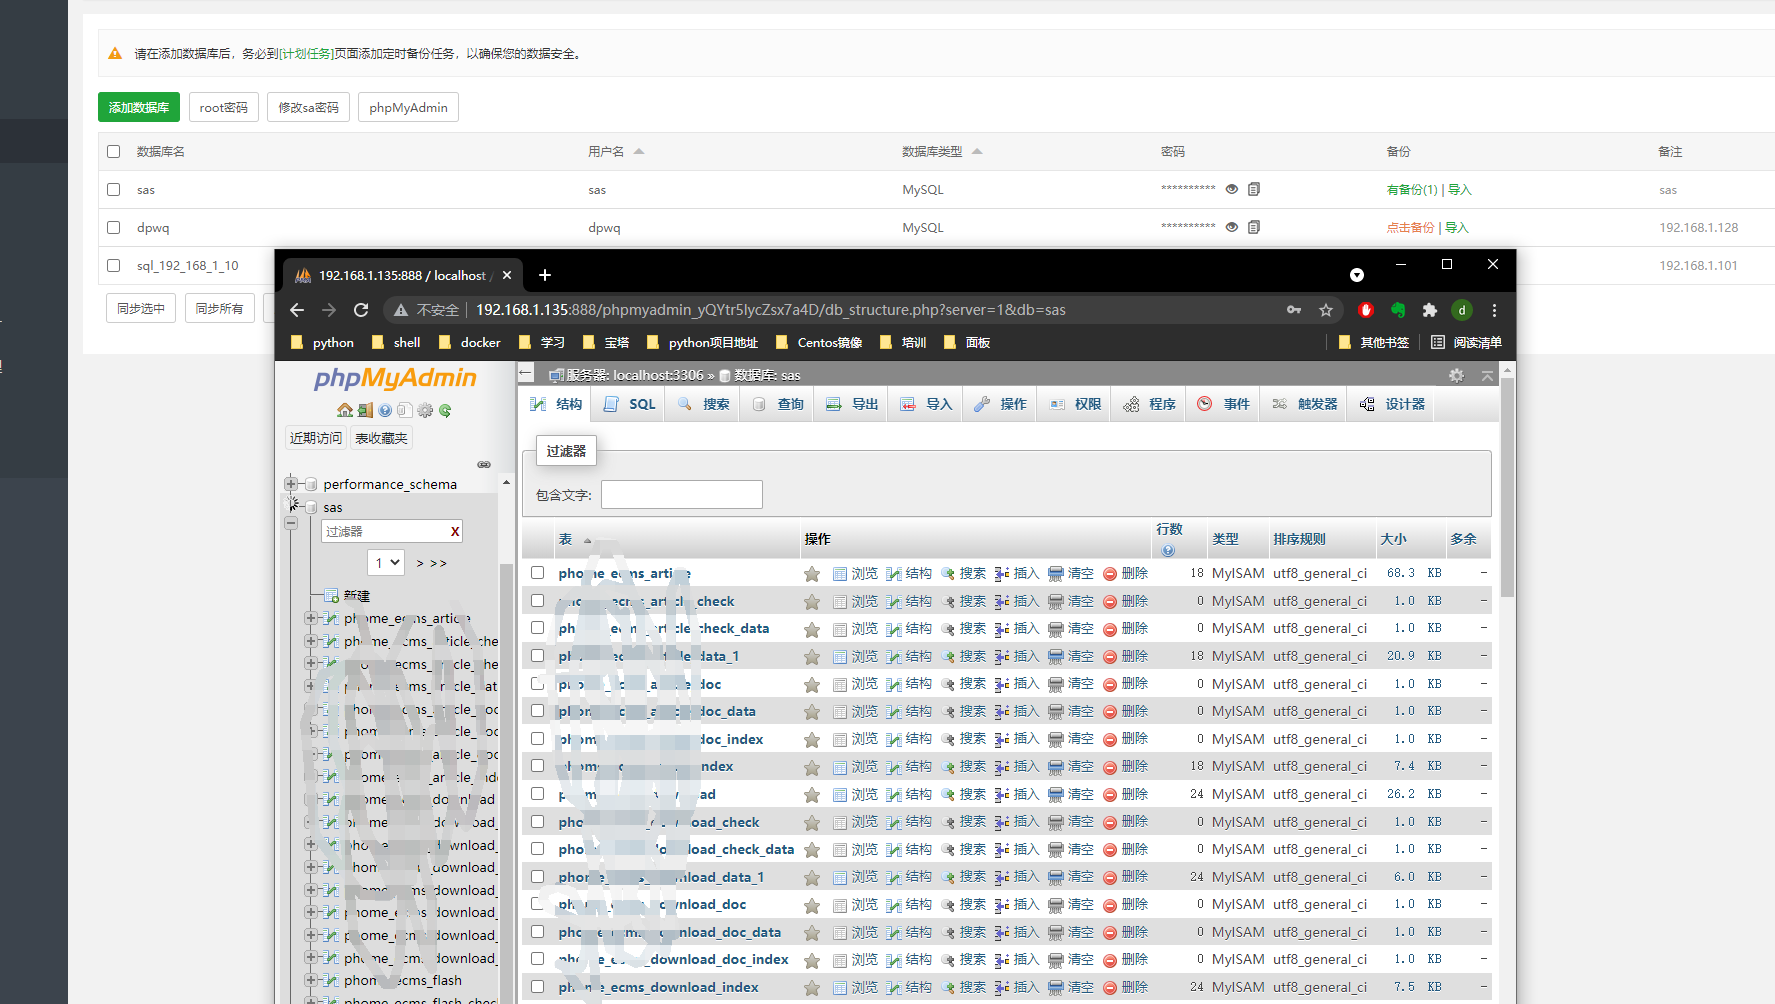Click the link-with-main-panel chain icon
Viewport: 1775px width, 1004px height.
(x=484, y=464)
